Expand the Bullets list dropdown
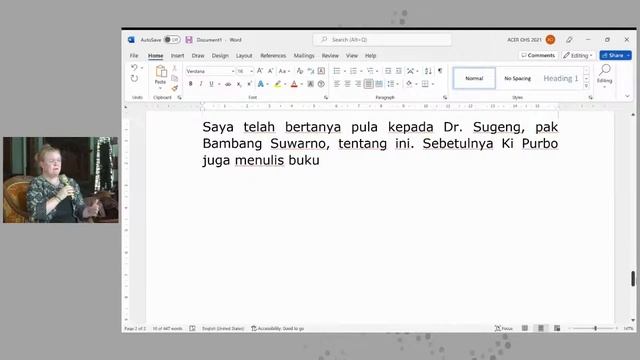This screenshot has width=640, height=360. tap(345, 71)
